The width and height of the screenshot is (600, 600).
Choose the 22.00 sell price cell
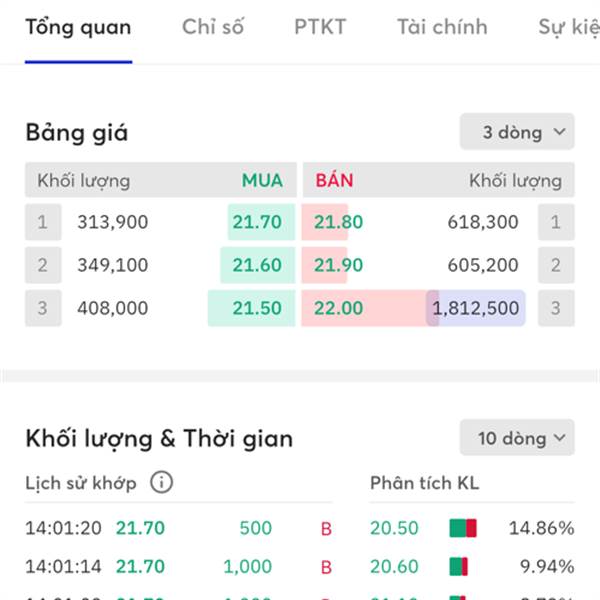(x=338, y=308)
